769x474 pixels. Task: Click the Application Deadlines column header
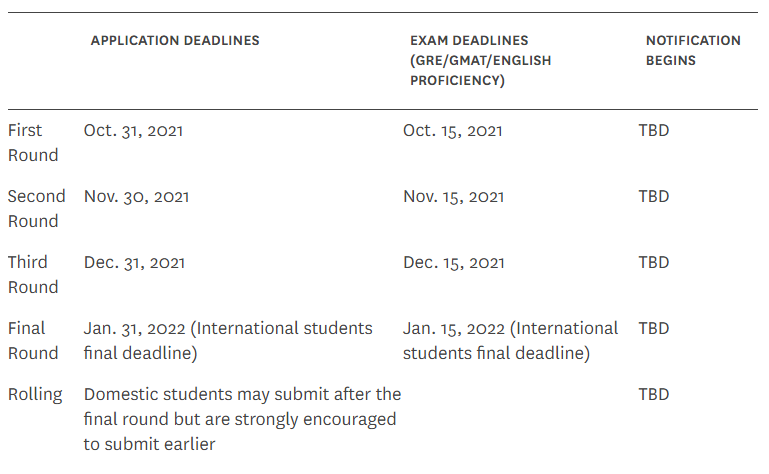tap(175, 41)
